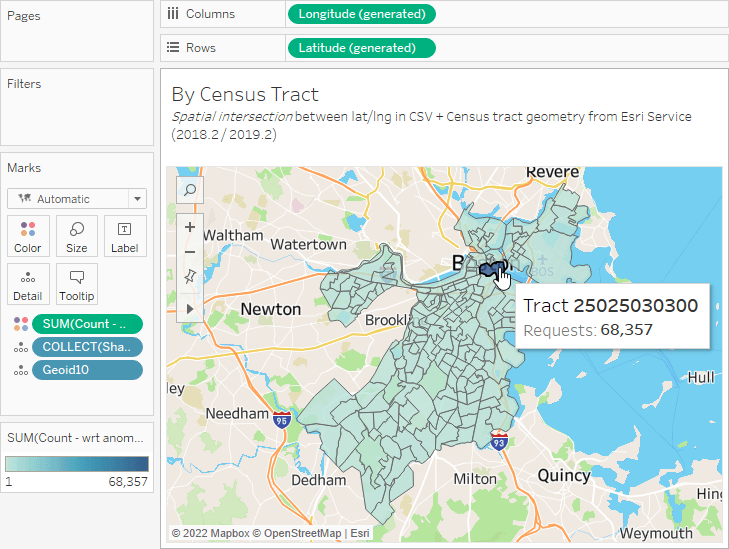Image resolution: width=729 pixels, height=549 pixels.
Task: Select the Latitude (generated) pill
Action: [x=362, y=48]
